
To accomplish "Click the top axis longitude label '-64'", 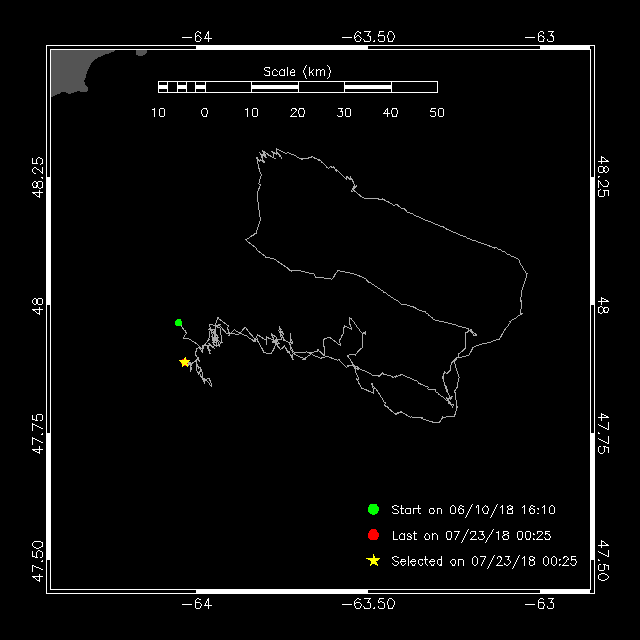I will [197, 37].
